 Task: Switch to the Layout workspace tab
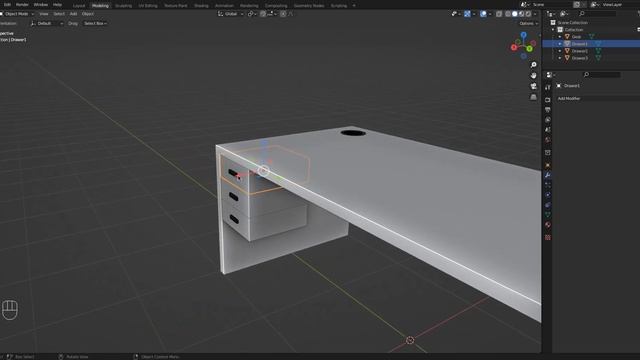click(x=79, y=6)
